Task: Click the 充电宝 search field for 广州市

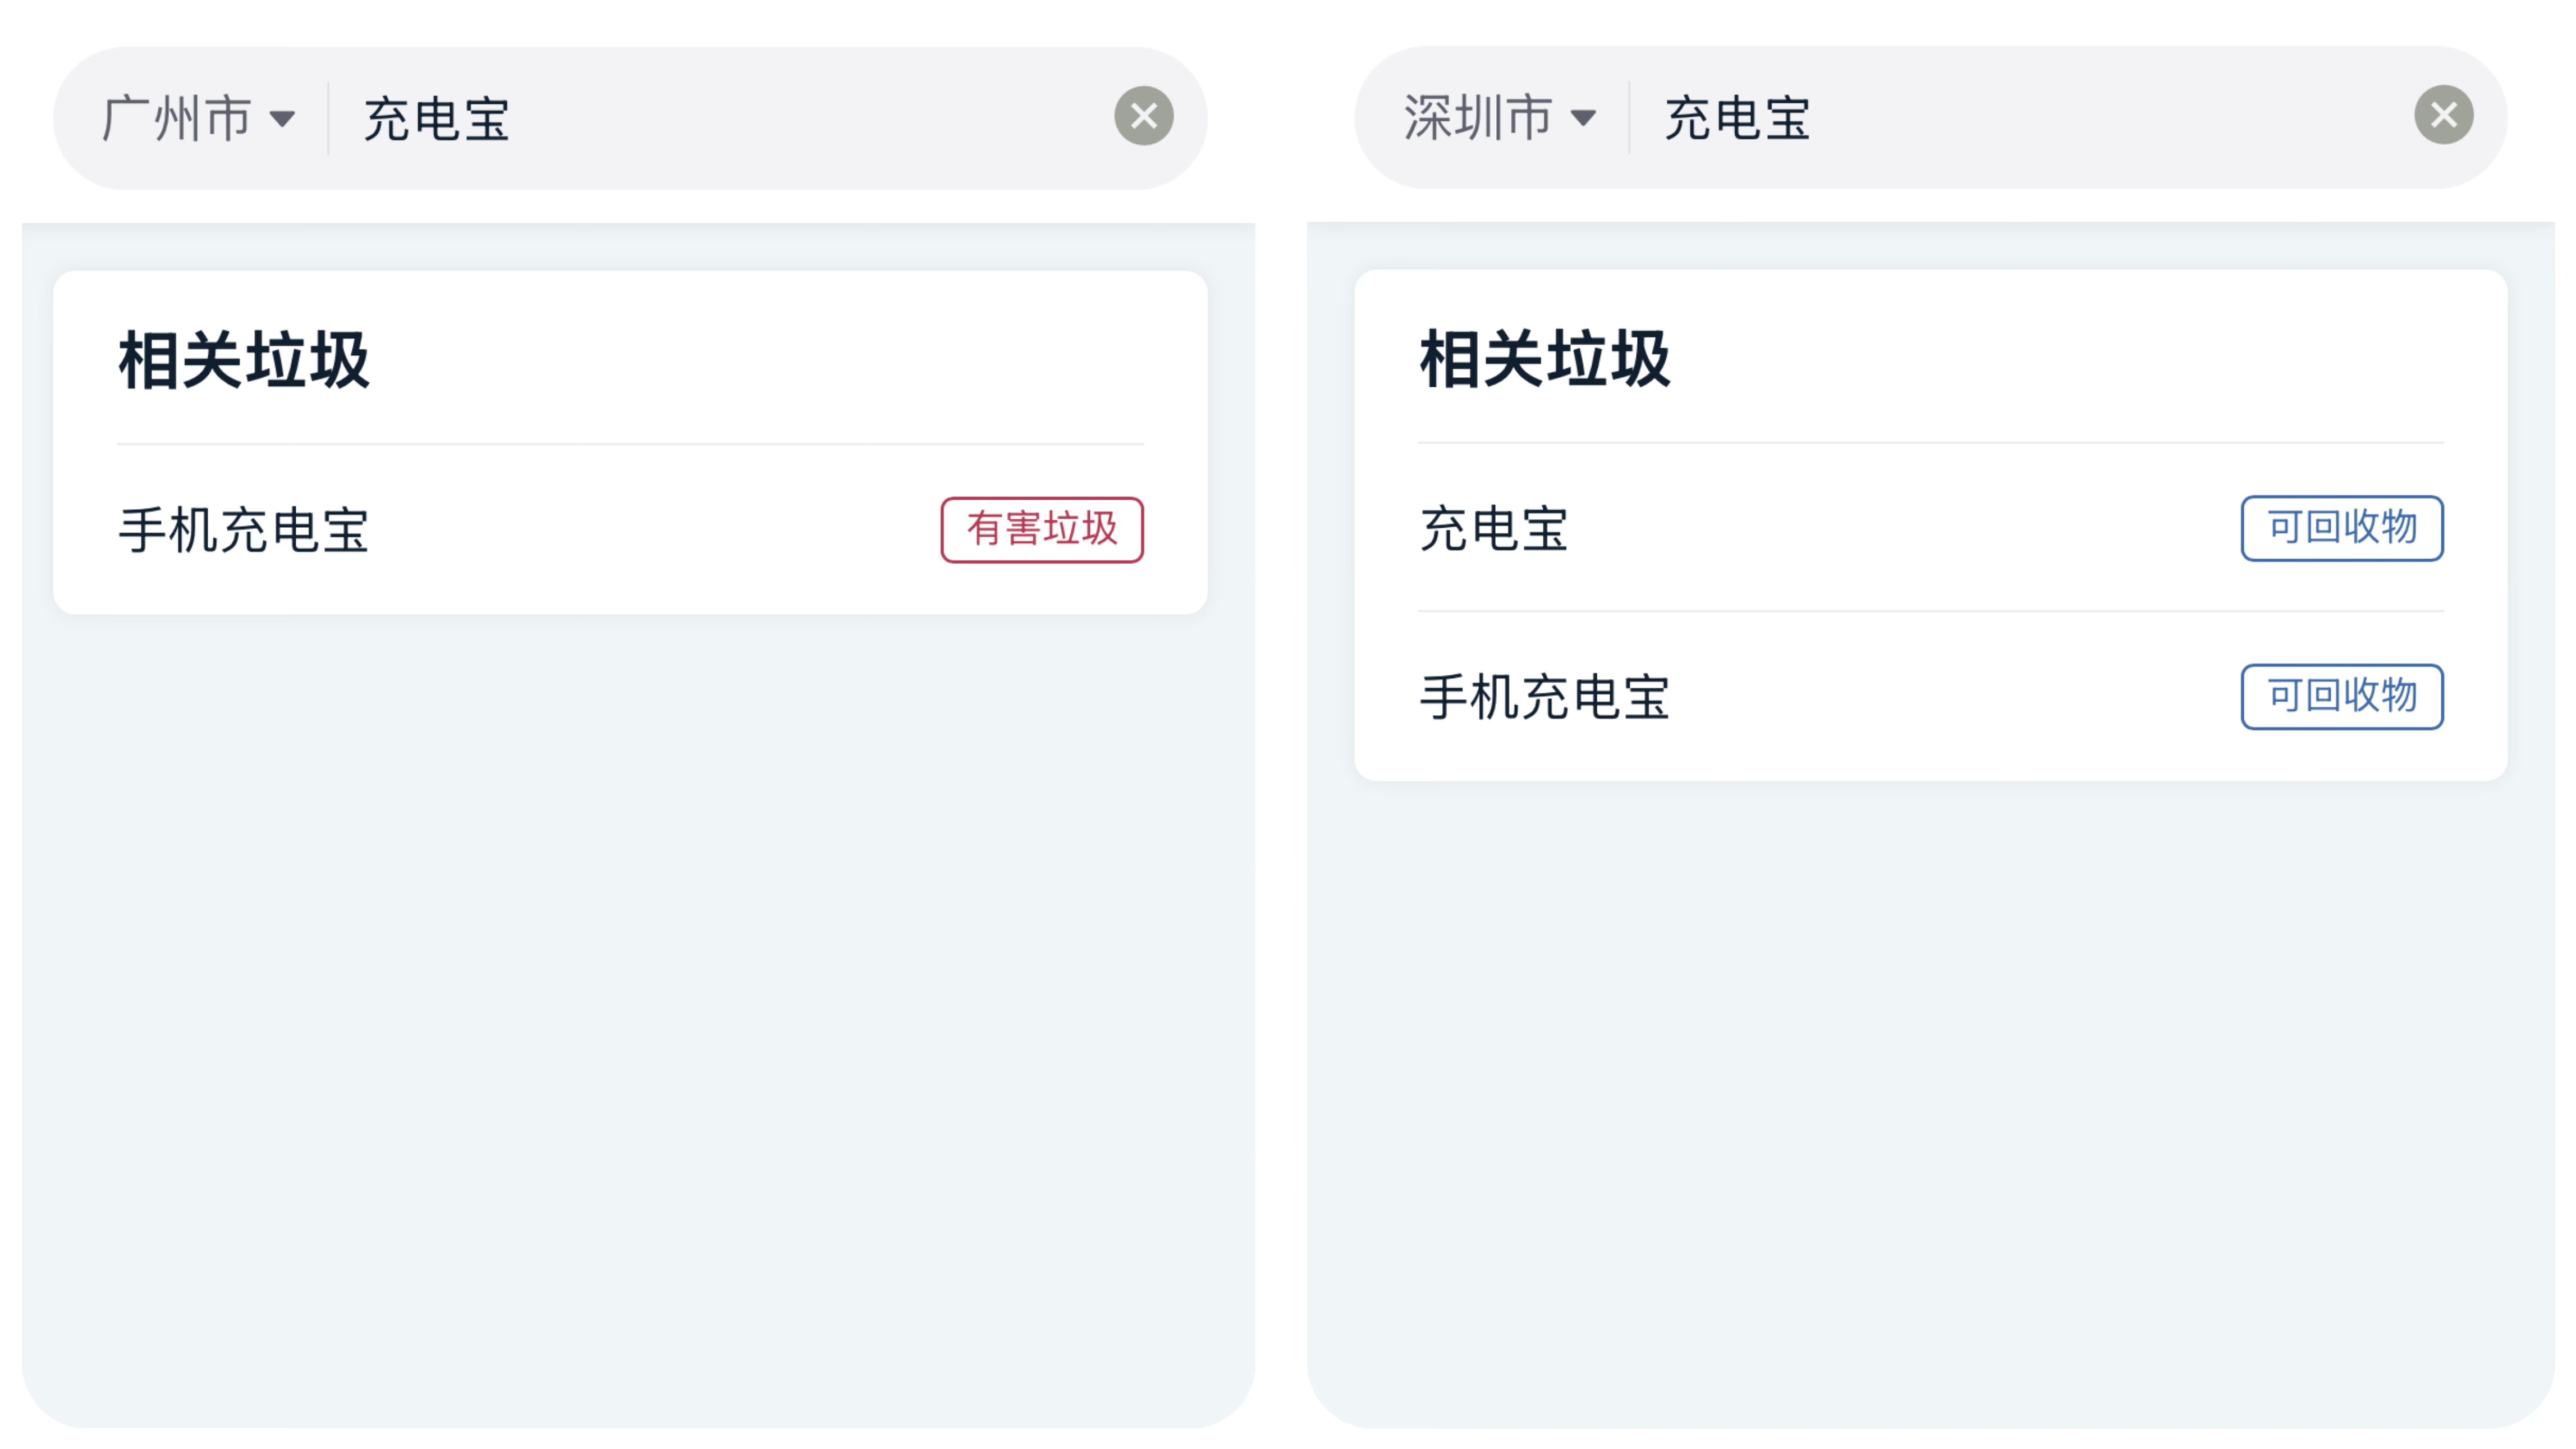Action: coord(720,119)
